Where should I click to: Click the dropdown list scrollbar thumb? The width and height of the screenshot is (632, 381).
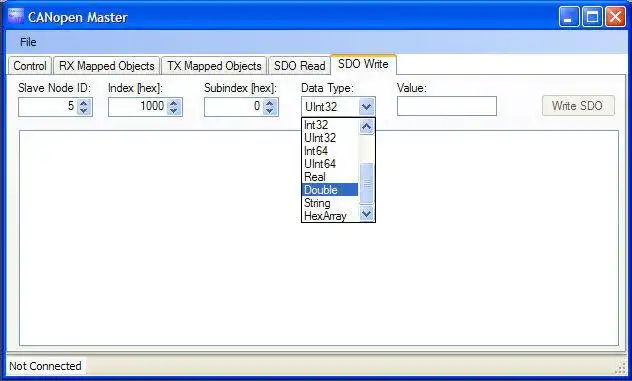click(x=366, y=183)
